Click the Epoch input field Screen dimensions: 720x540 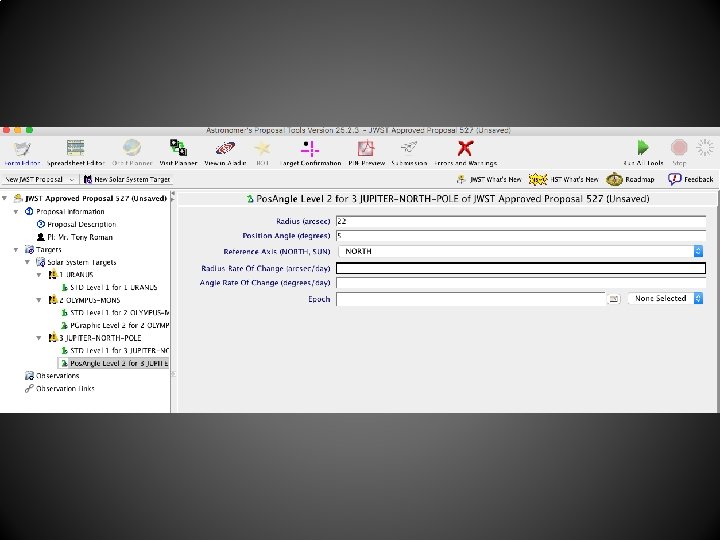471,299
